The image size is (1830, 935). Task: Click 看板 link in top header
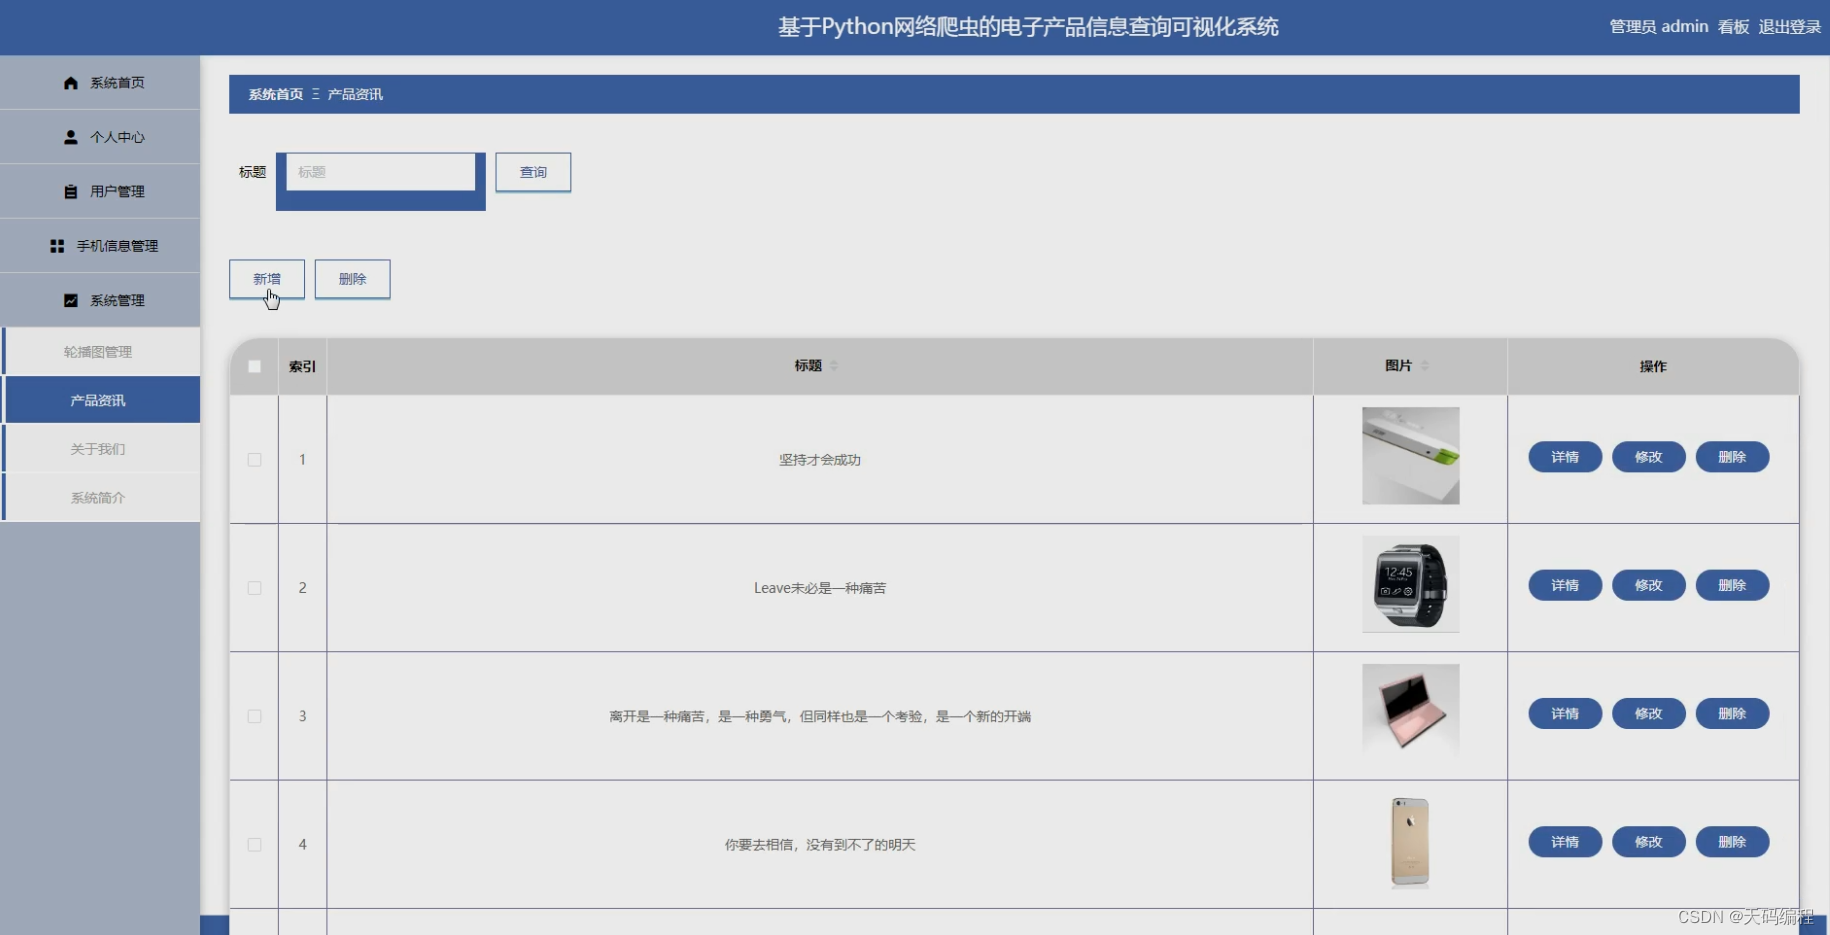tap(1733, 27)
